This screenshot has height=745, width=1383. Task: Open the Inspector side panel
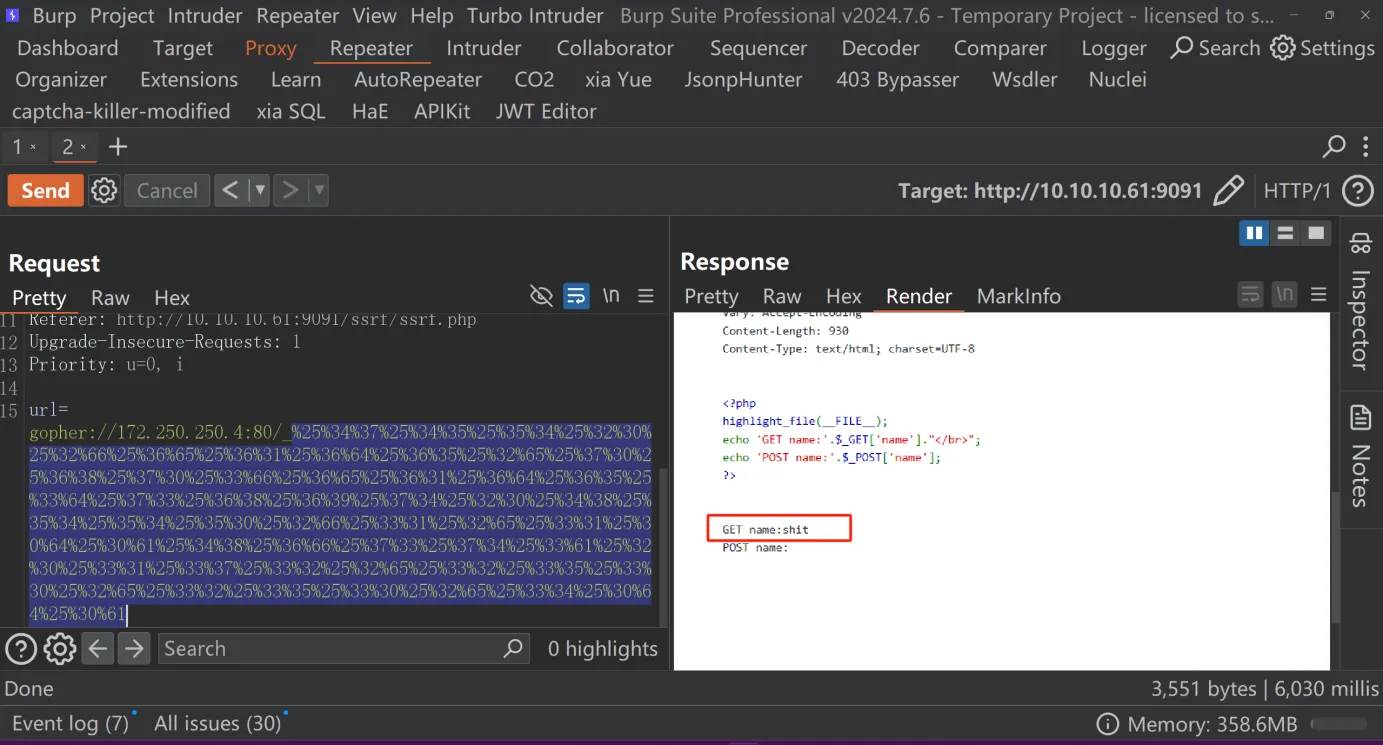[1360, 301]
